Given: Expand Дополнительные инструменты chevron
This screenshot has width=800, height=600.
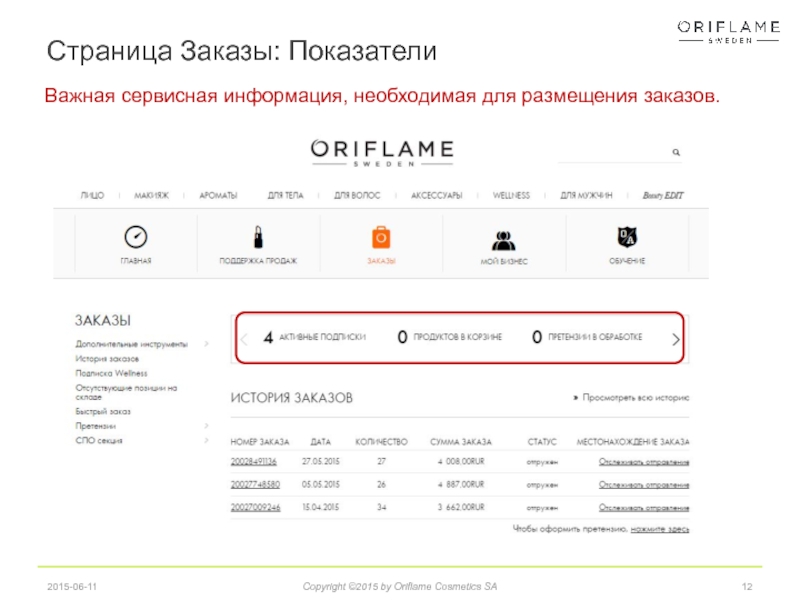Looking at the screenshot, I should tap(207, 344).
